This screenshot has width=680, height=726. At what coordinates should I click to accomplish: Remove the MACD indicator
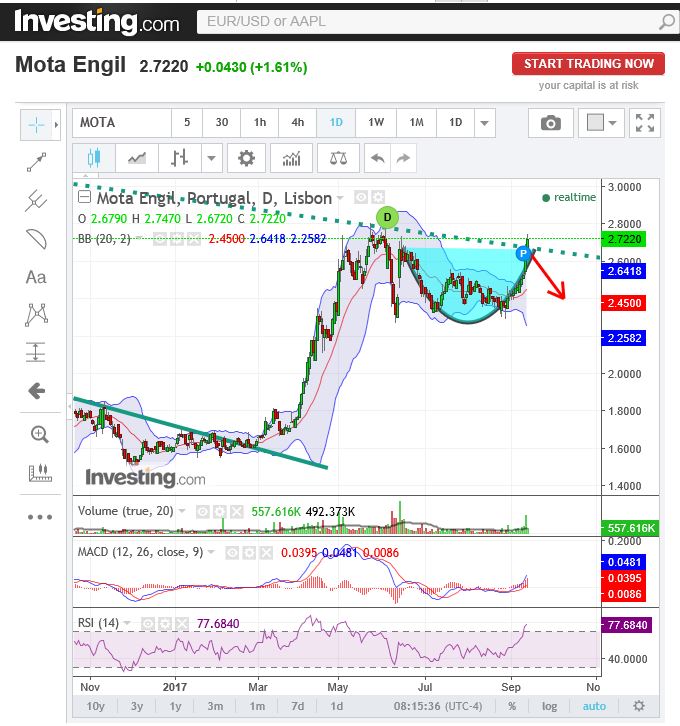click(266, 552)
